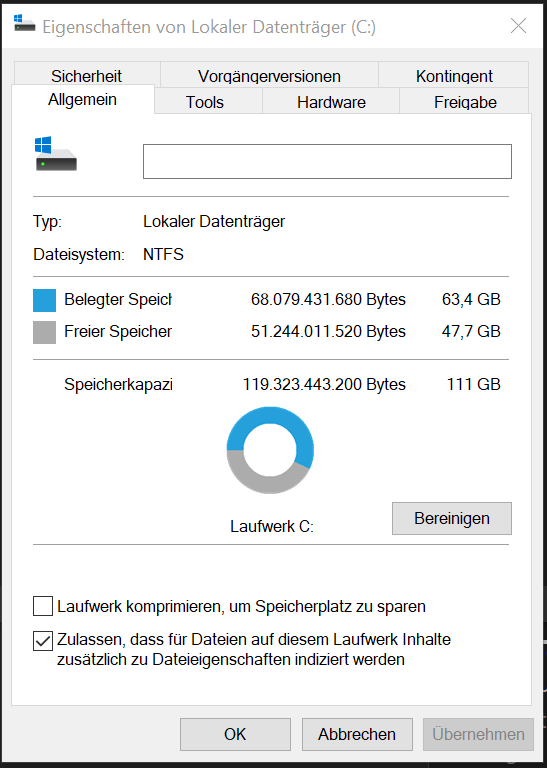Click the Bereinigen button
547x768 pixels.
click(x=452, y=518)
